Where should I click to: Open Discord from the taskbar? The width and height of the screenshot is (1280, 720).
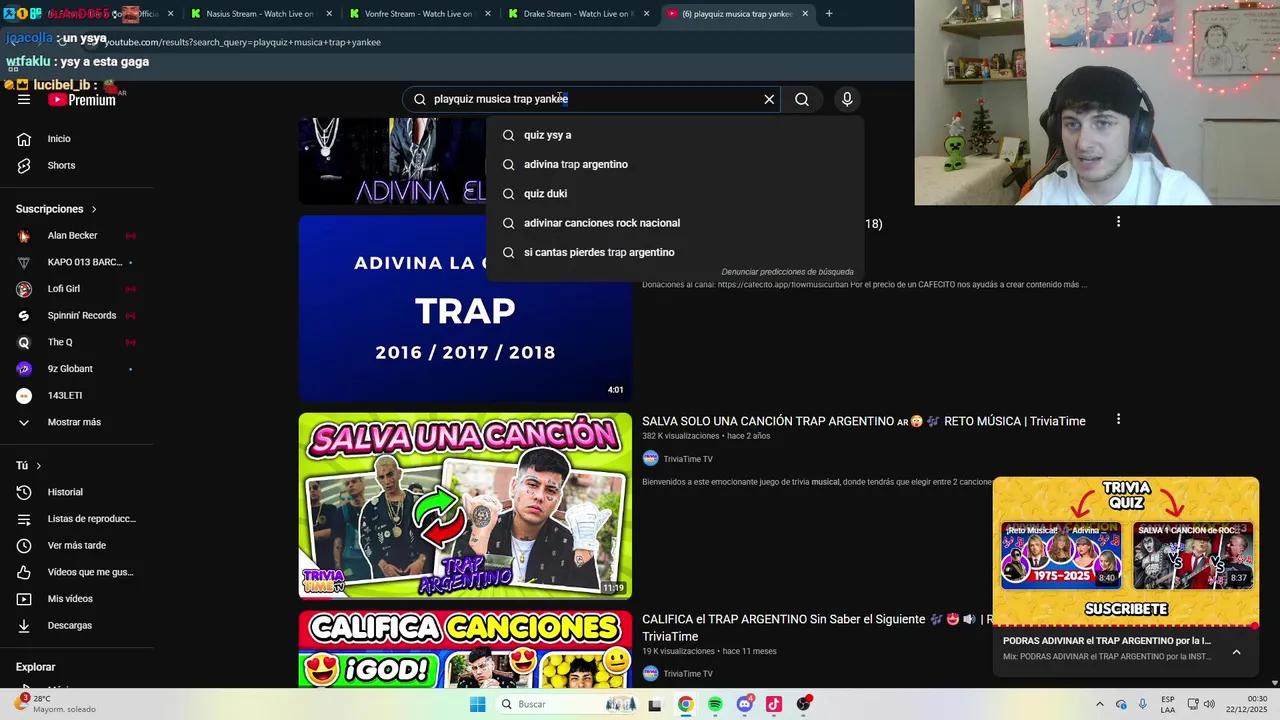[745, 704]
